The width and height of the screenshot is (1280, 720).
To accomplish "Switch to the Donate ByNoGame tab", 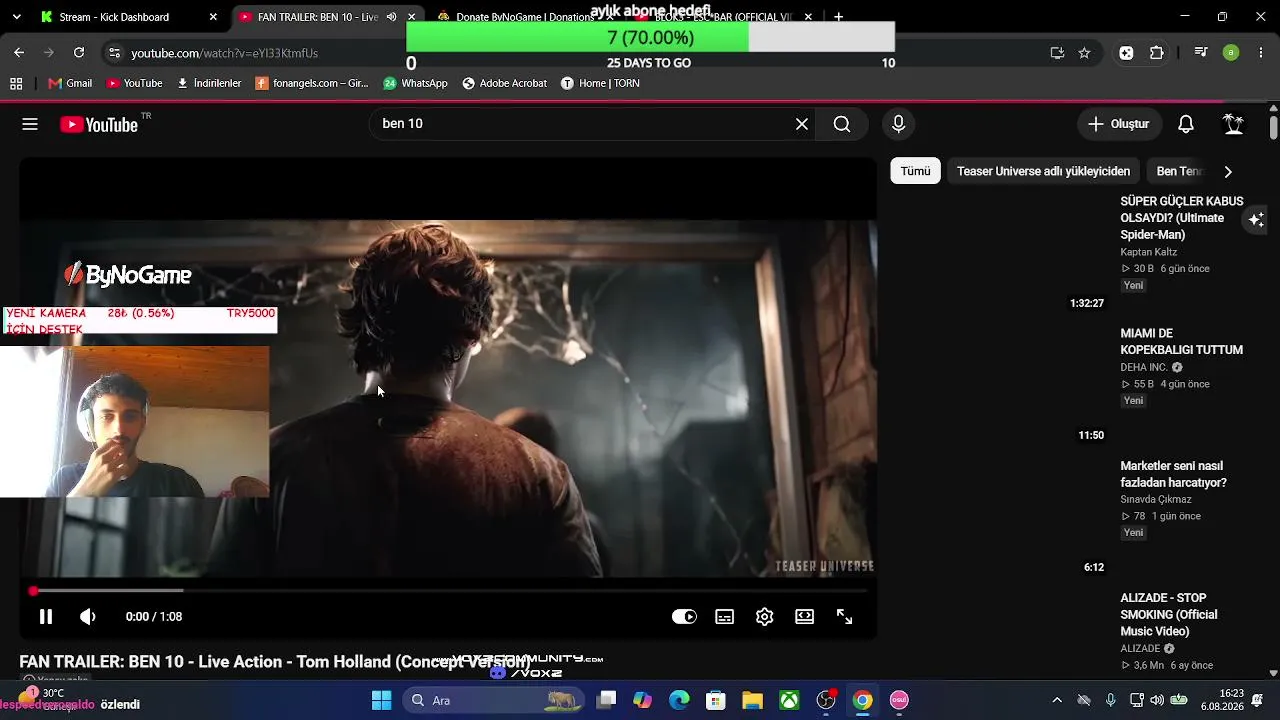I will click(x=525, y=17).
